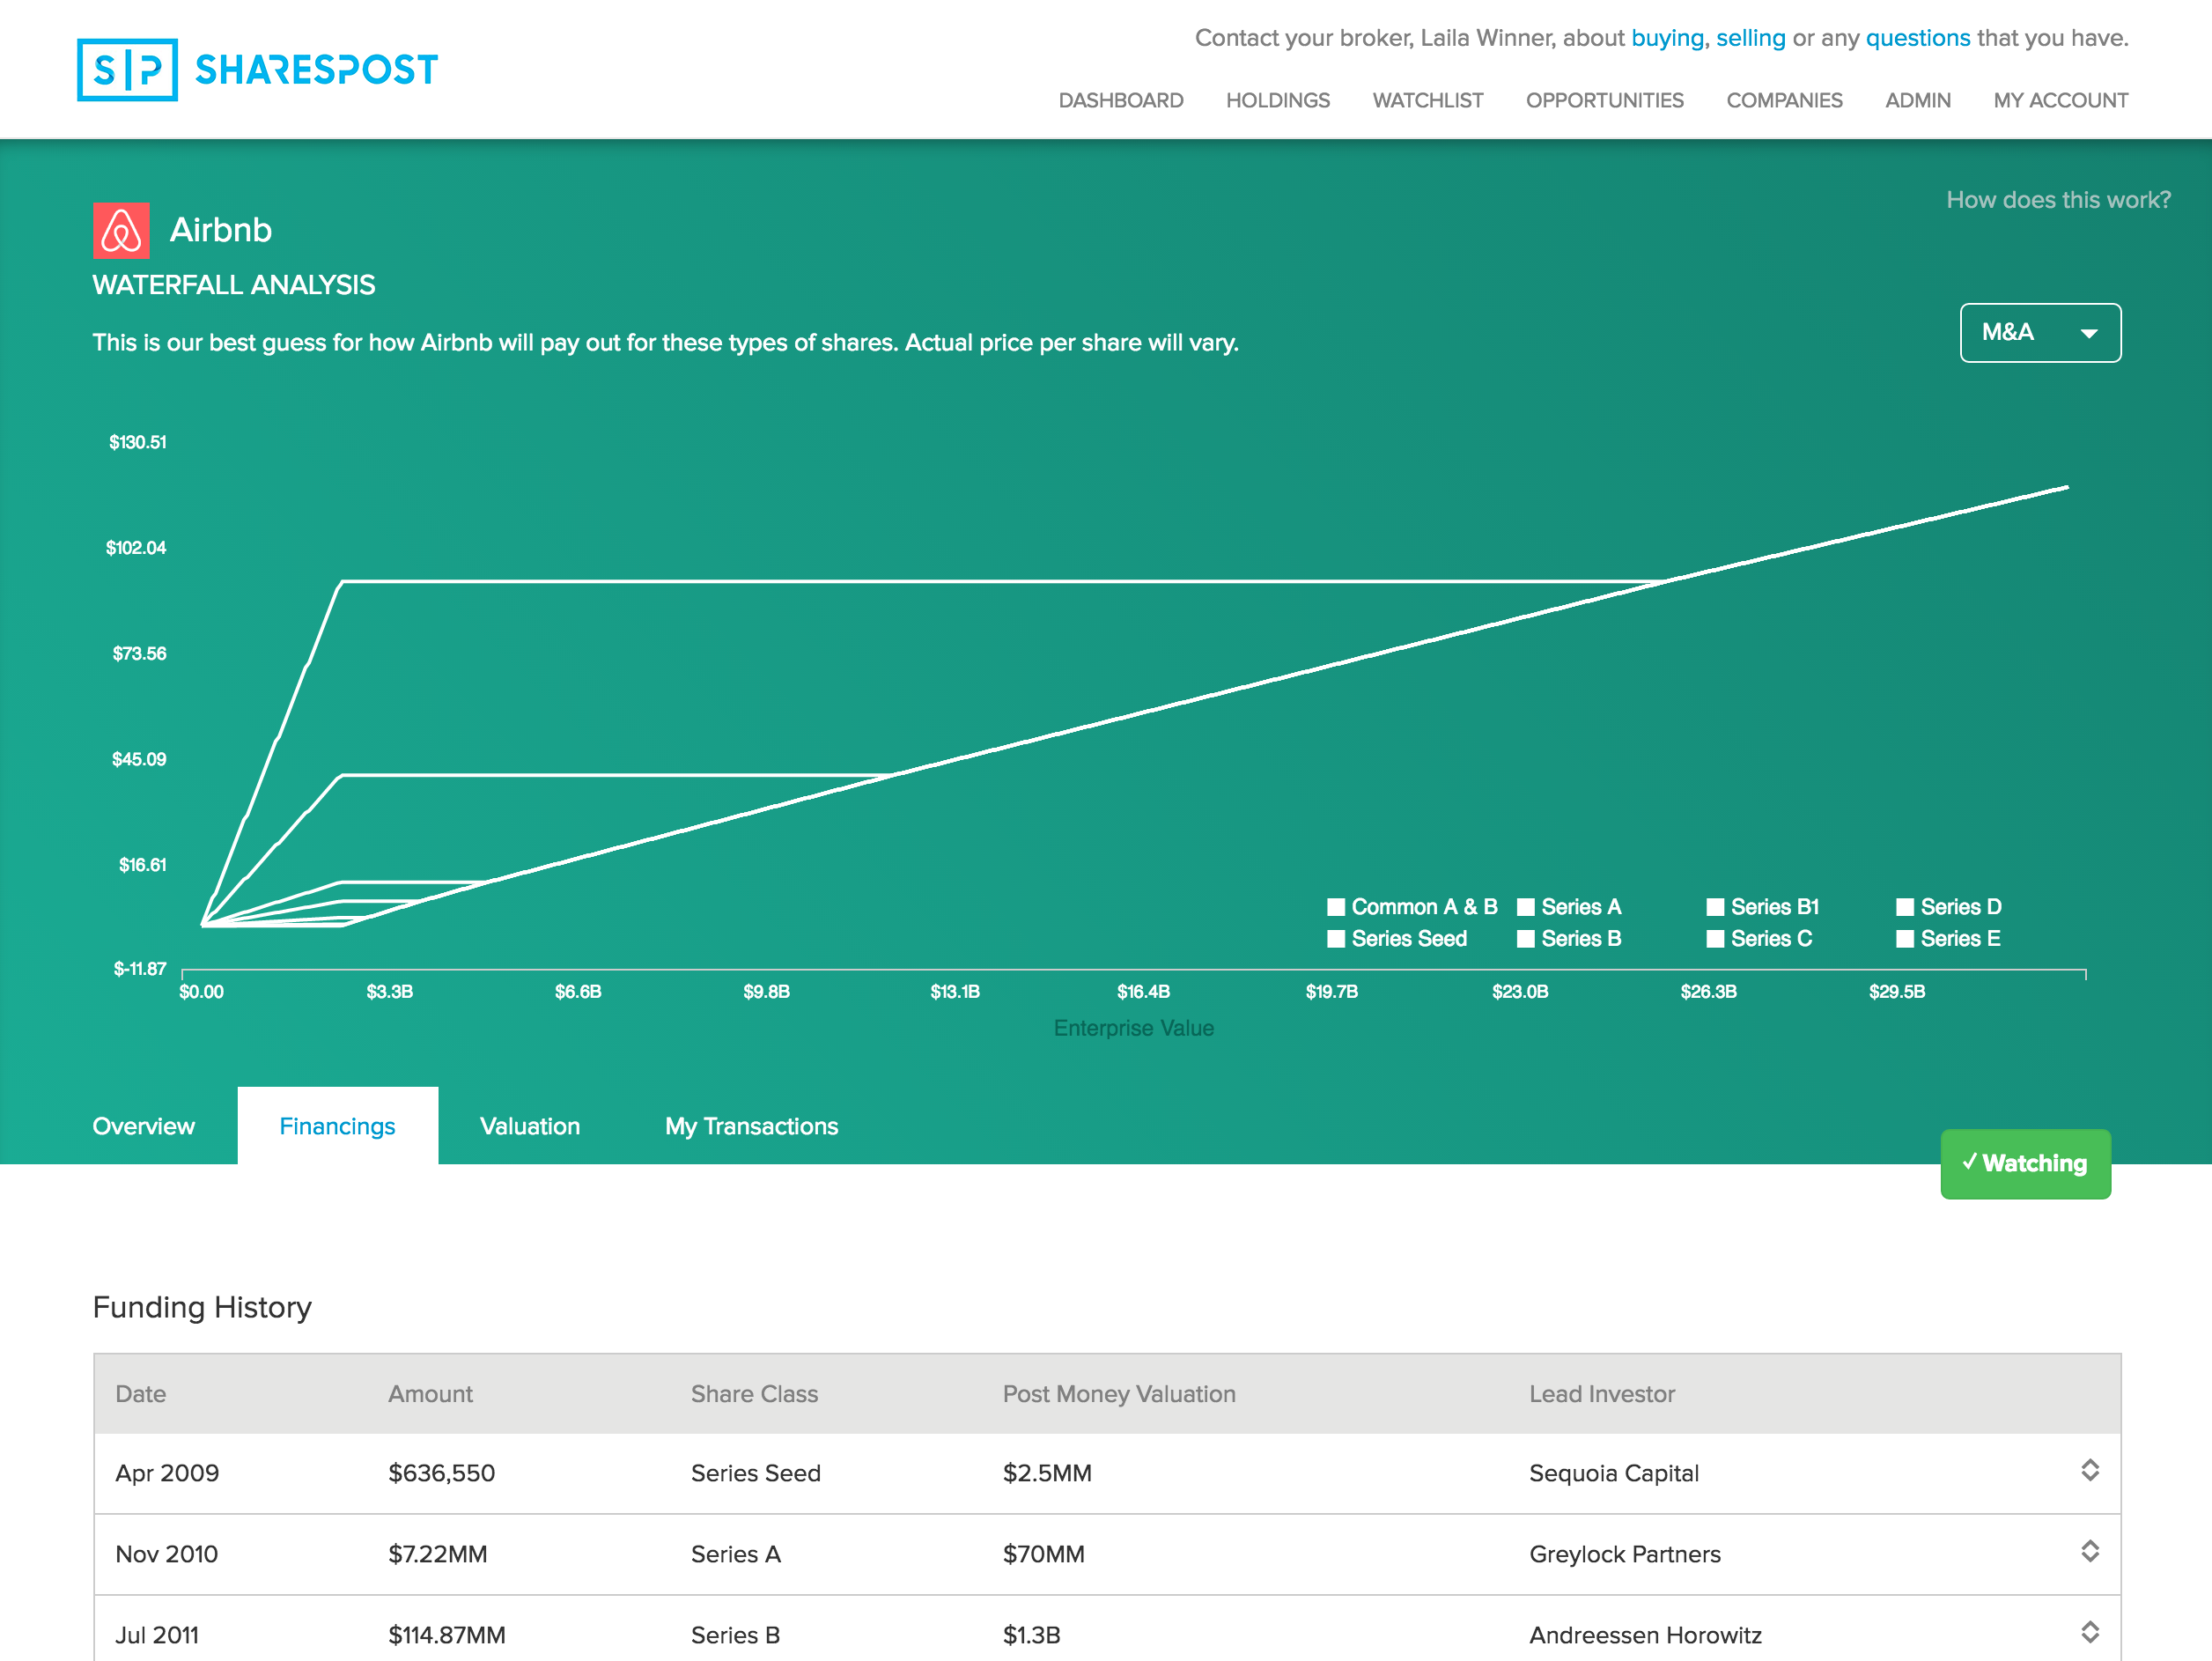Click the green Watching button
The height and width of the screenshot is (1661, 2212).
pos(2026,1164)
